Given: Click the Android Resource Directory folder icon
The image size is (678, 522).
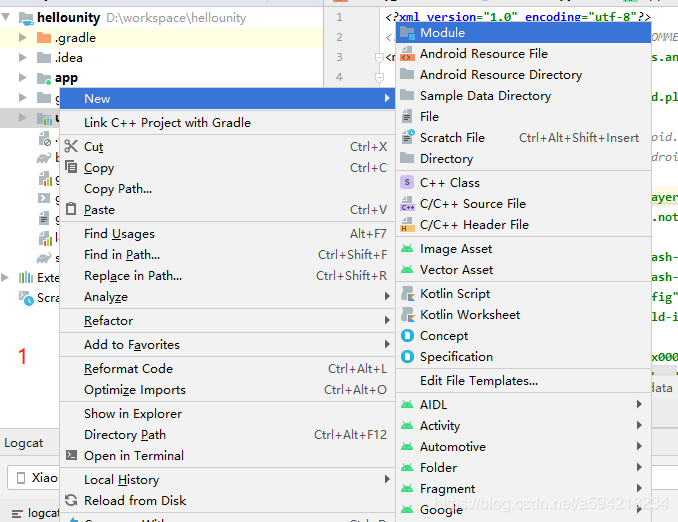Looking at the screenshot, I should [407, 74].
